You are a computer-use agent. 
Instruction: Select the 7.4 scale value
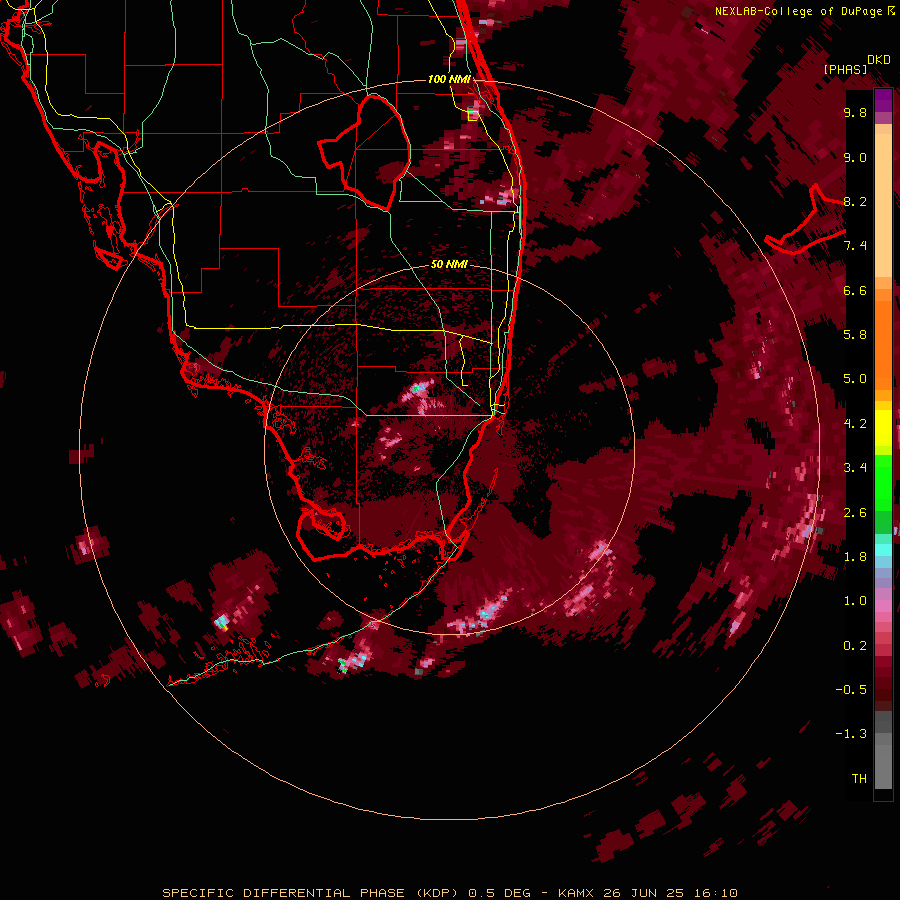tap(855, 246)
